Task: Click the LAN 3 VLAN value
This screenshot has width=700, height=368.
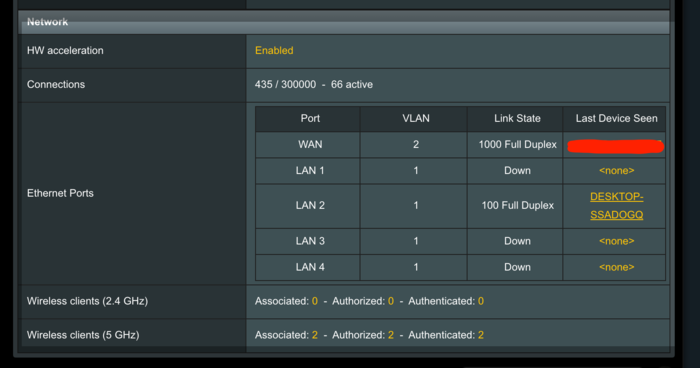Action: [416, 241]
